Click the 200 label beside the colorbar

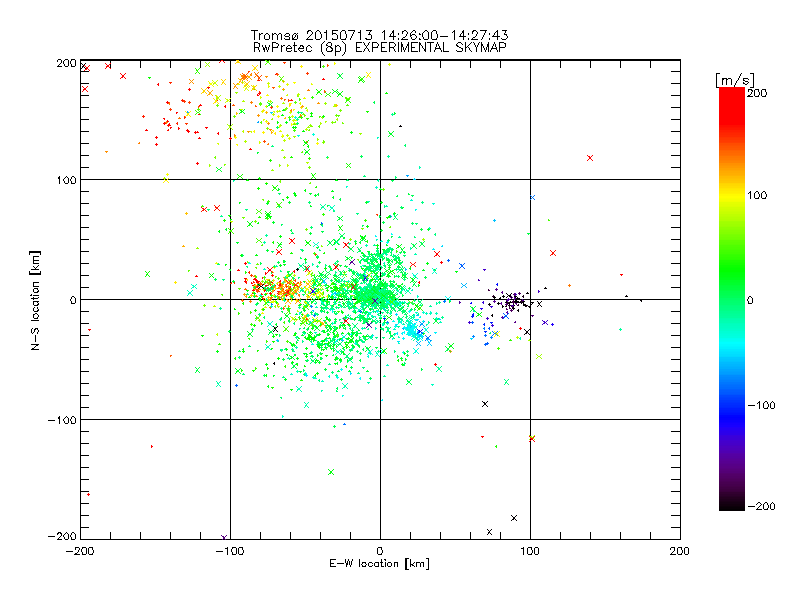click(757, 93)
